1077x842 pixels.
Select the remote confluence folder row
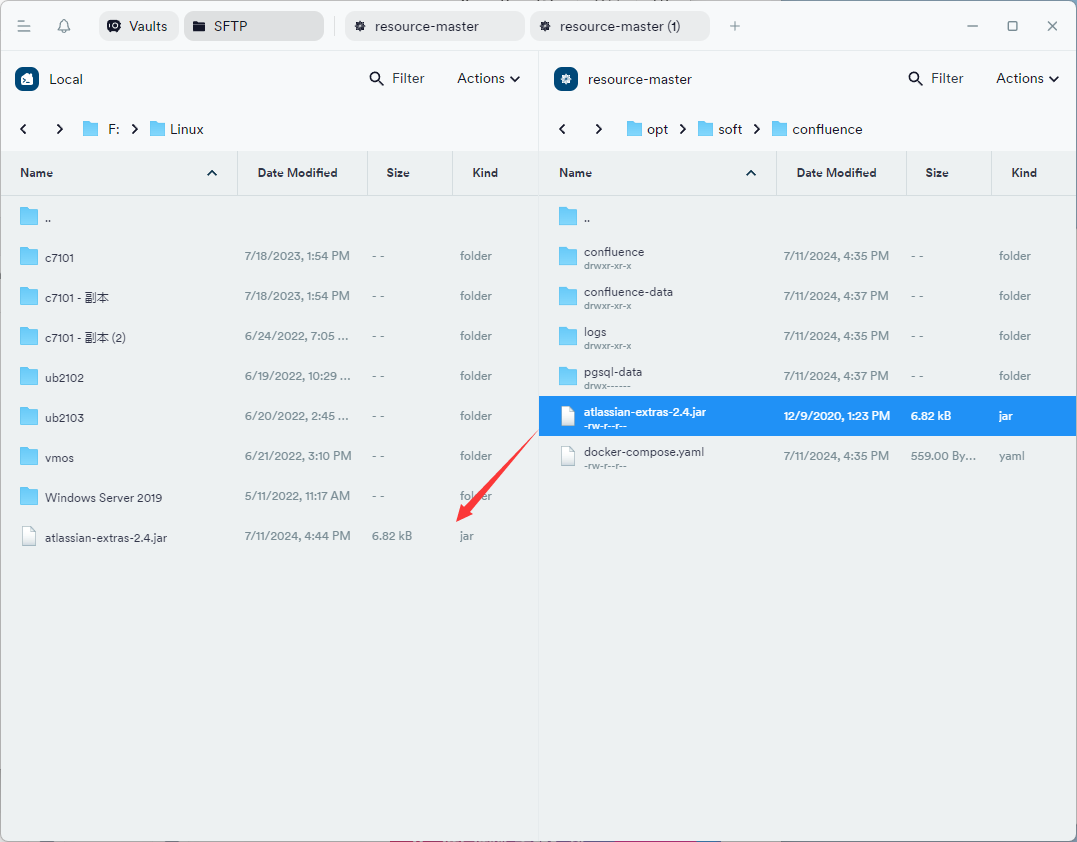tap(808, 256)
